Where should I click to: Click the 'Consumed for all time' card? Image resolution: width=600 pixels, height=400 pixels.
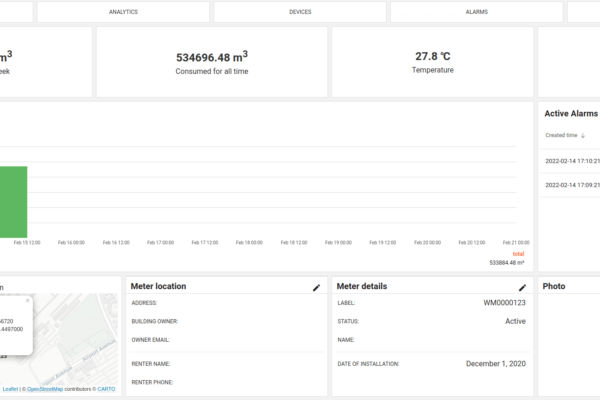tap(211, 62)
